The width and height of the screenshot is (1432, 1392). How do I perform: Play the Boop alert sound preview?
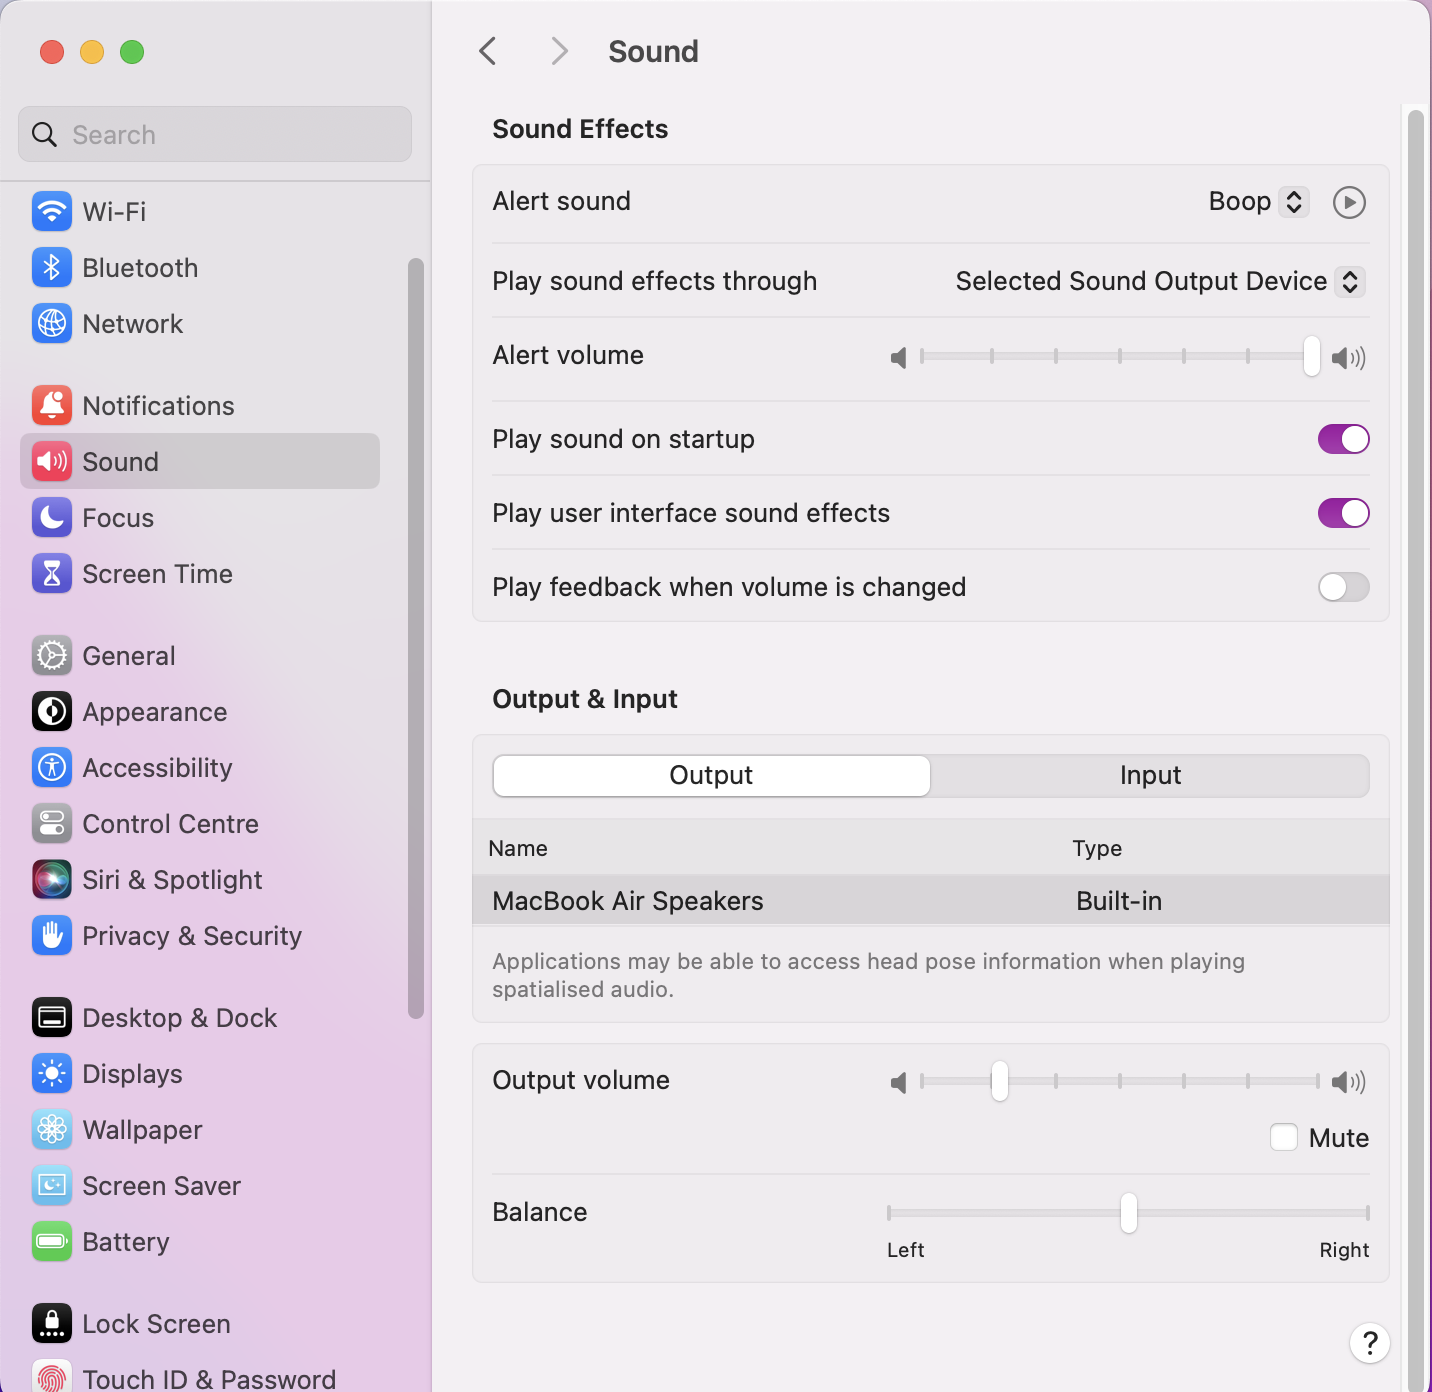click(1349, 202)
